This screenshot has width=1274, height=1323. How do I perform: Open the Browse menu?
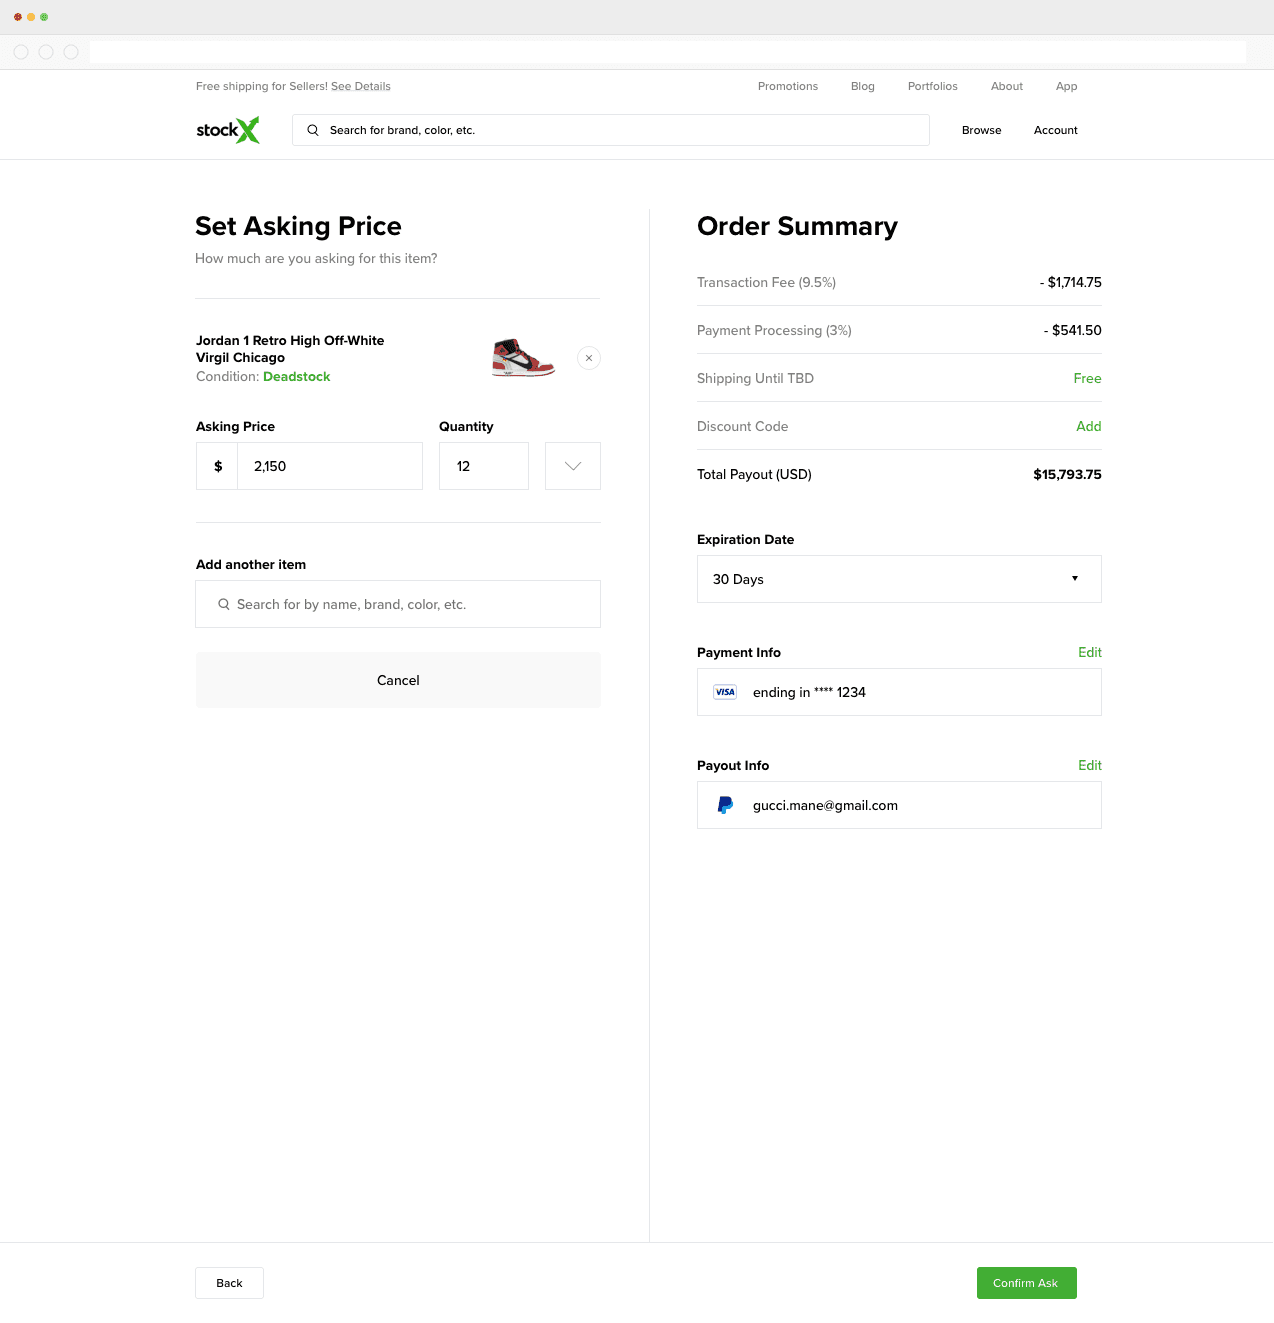(x=981, y=130)
